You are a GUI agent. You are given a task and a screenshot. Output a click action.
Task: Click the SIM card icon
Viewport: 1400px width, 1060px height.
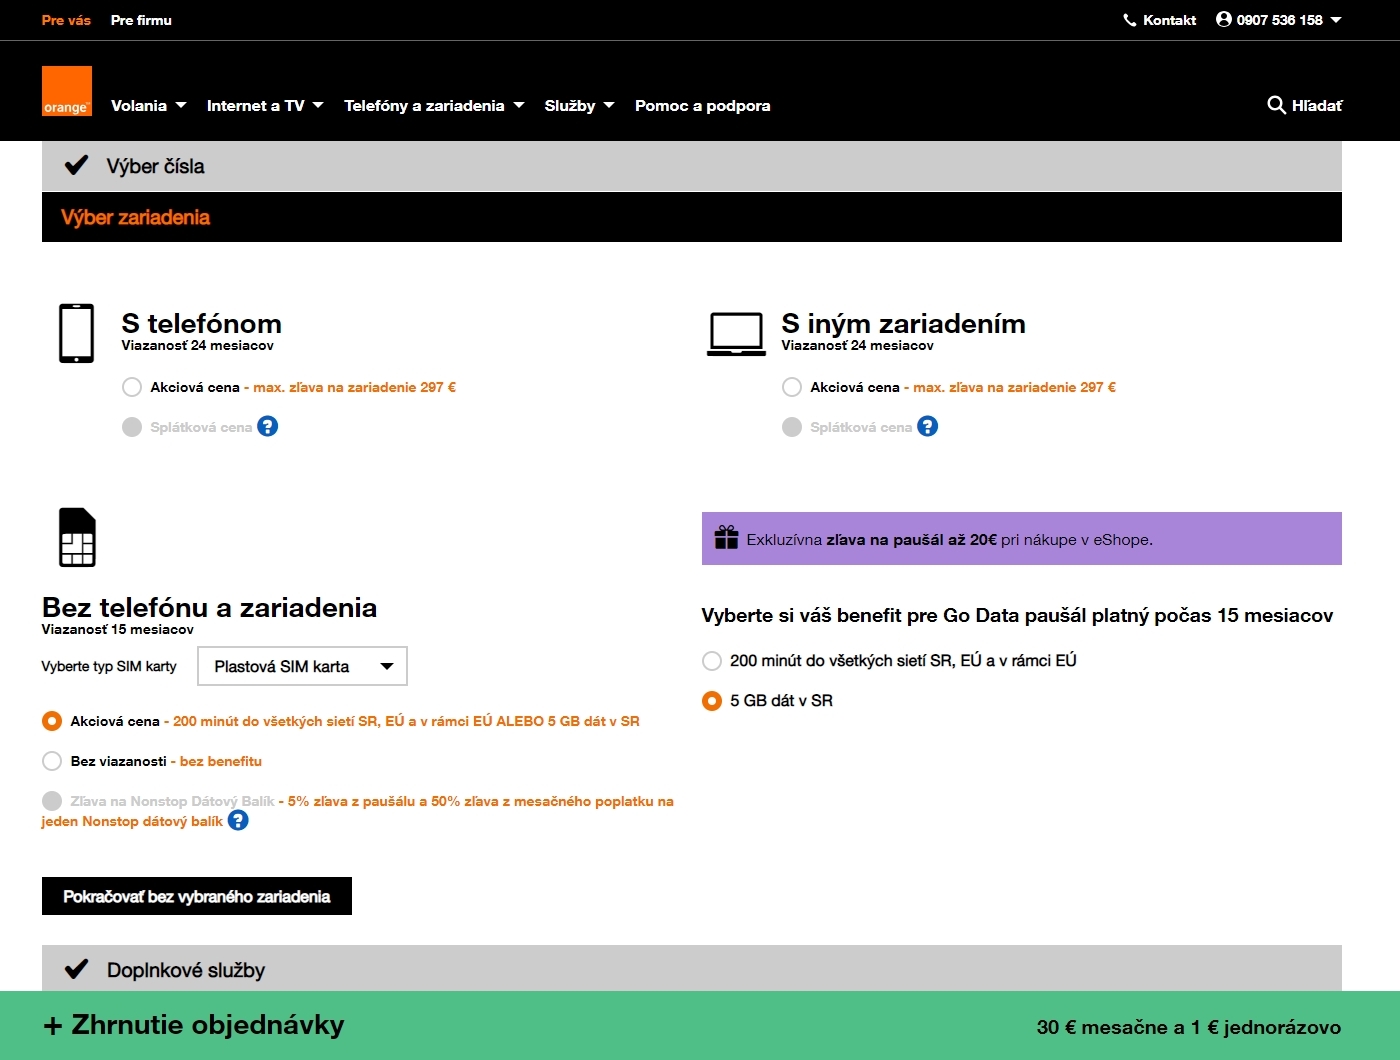coord(77,537)
